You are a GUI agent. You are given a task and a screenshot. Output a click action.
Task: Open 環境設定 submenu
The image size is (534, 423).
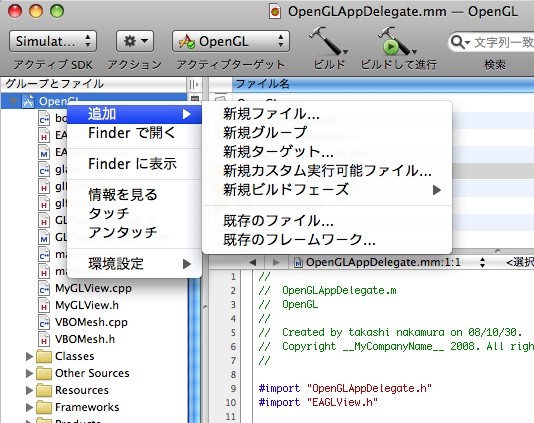pos(135,264)
